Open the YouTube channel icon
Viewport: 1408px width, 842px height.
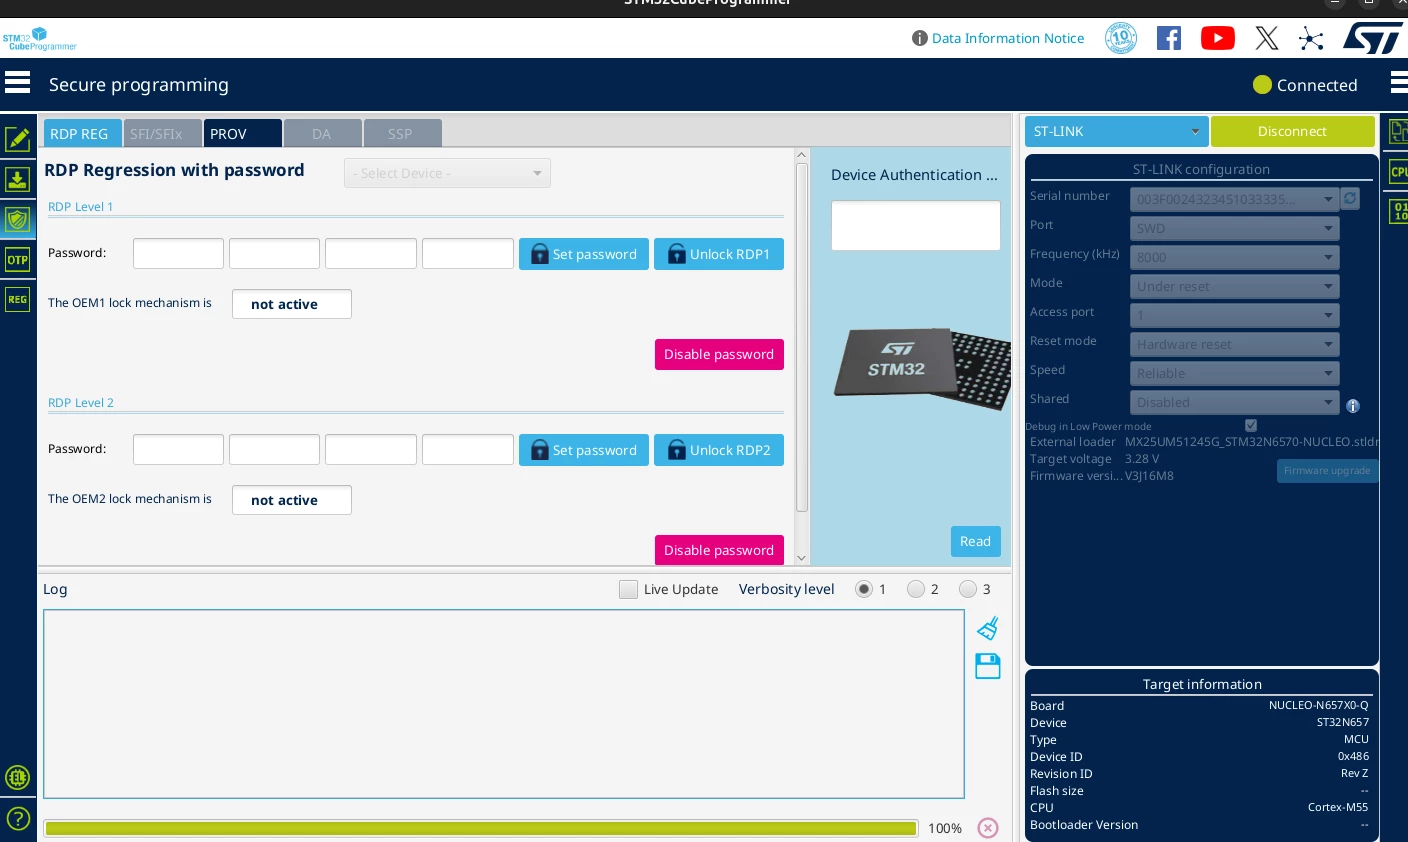pyautogui.click(x=1217, y=38)
